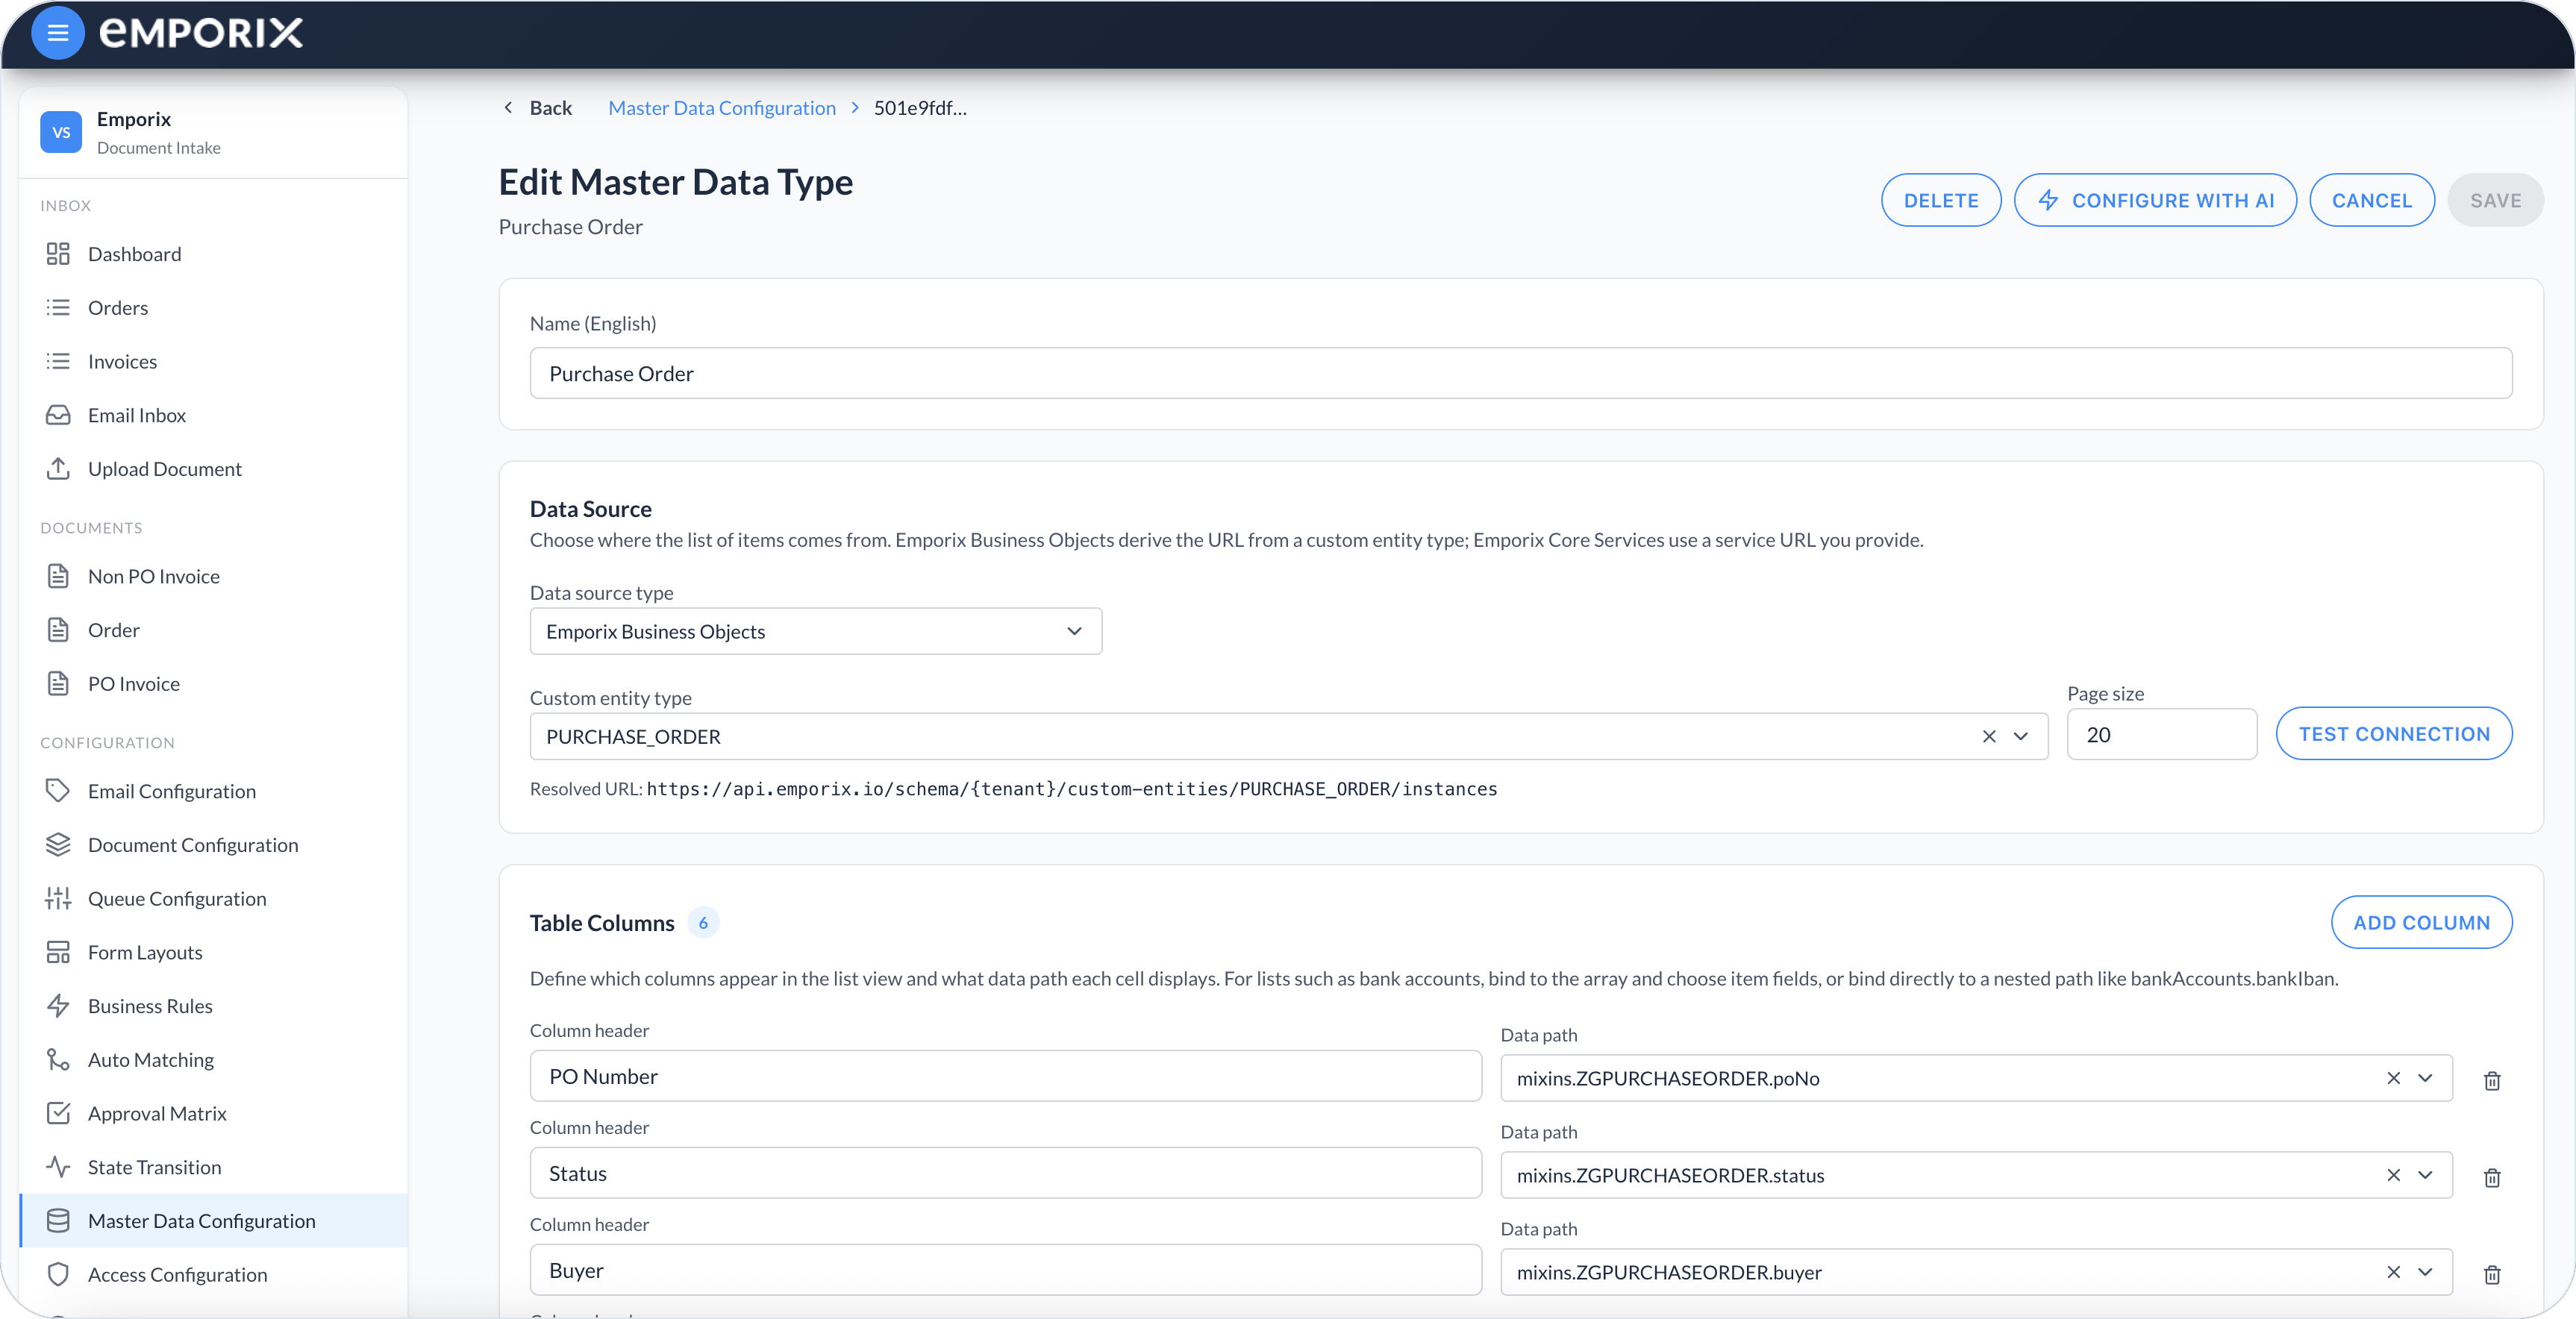This screenshot has height=1319, width=2576.
Task: Click the Queue Configuration sliders icon
Action: (58, 899)
